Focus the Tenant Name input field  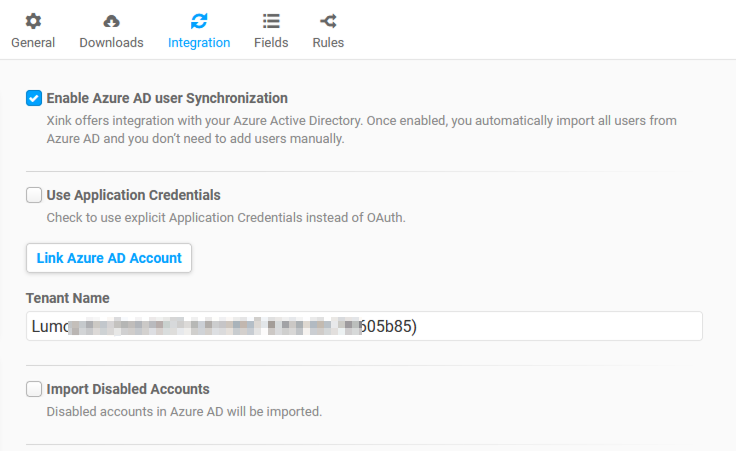click(x=364, y=326)
